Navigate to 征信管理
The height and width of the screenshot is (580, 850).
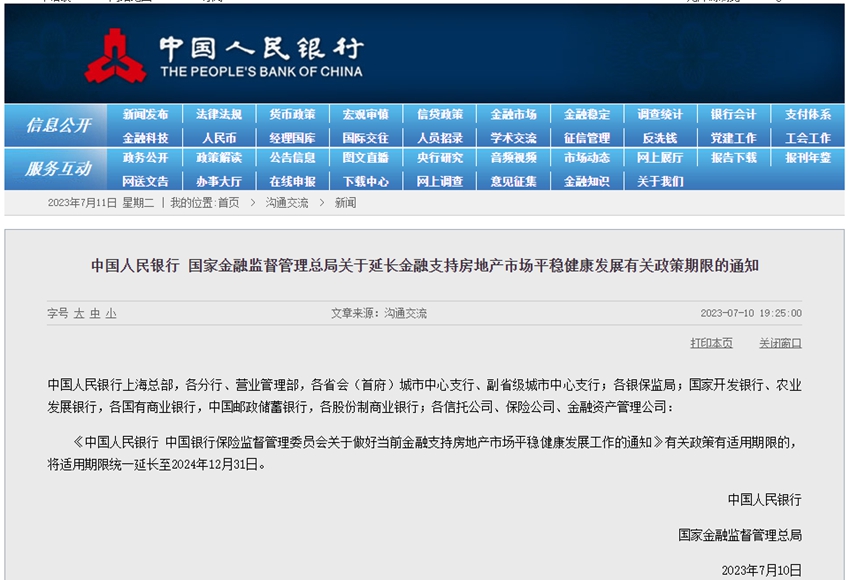tap(587, 138)
